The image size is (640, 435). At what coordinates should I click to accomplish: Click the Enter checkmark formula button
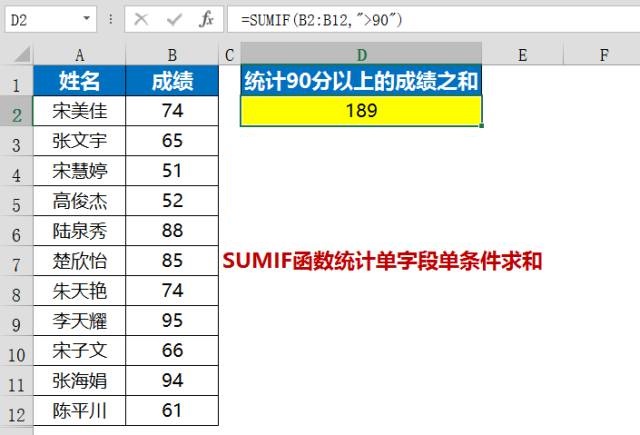pyautogui.click(x=172, y=20)
